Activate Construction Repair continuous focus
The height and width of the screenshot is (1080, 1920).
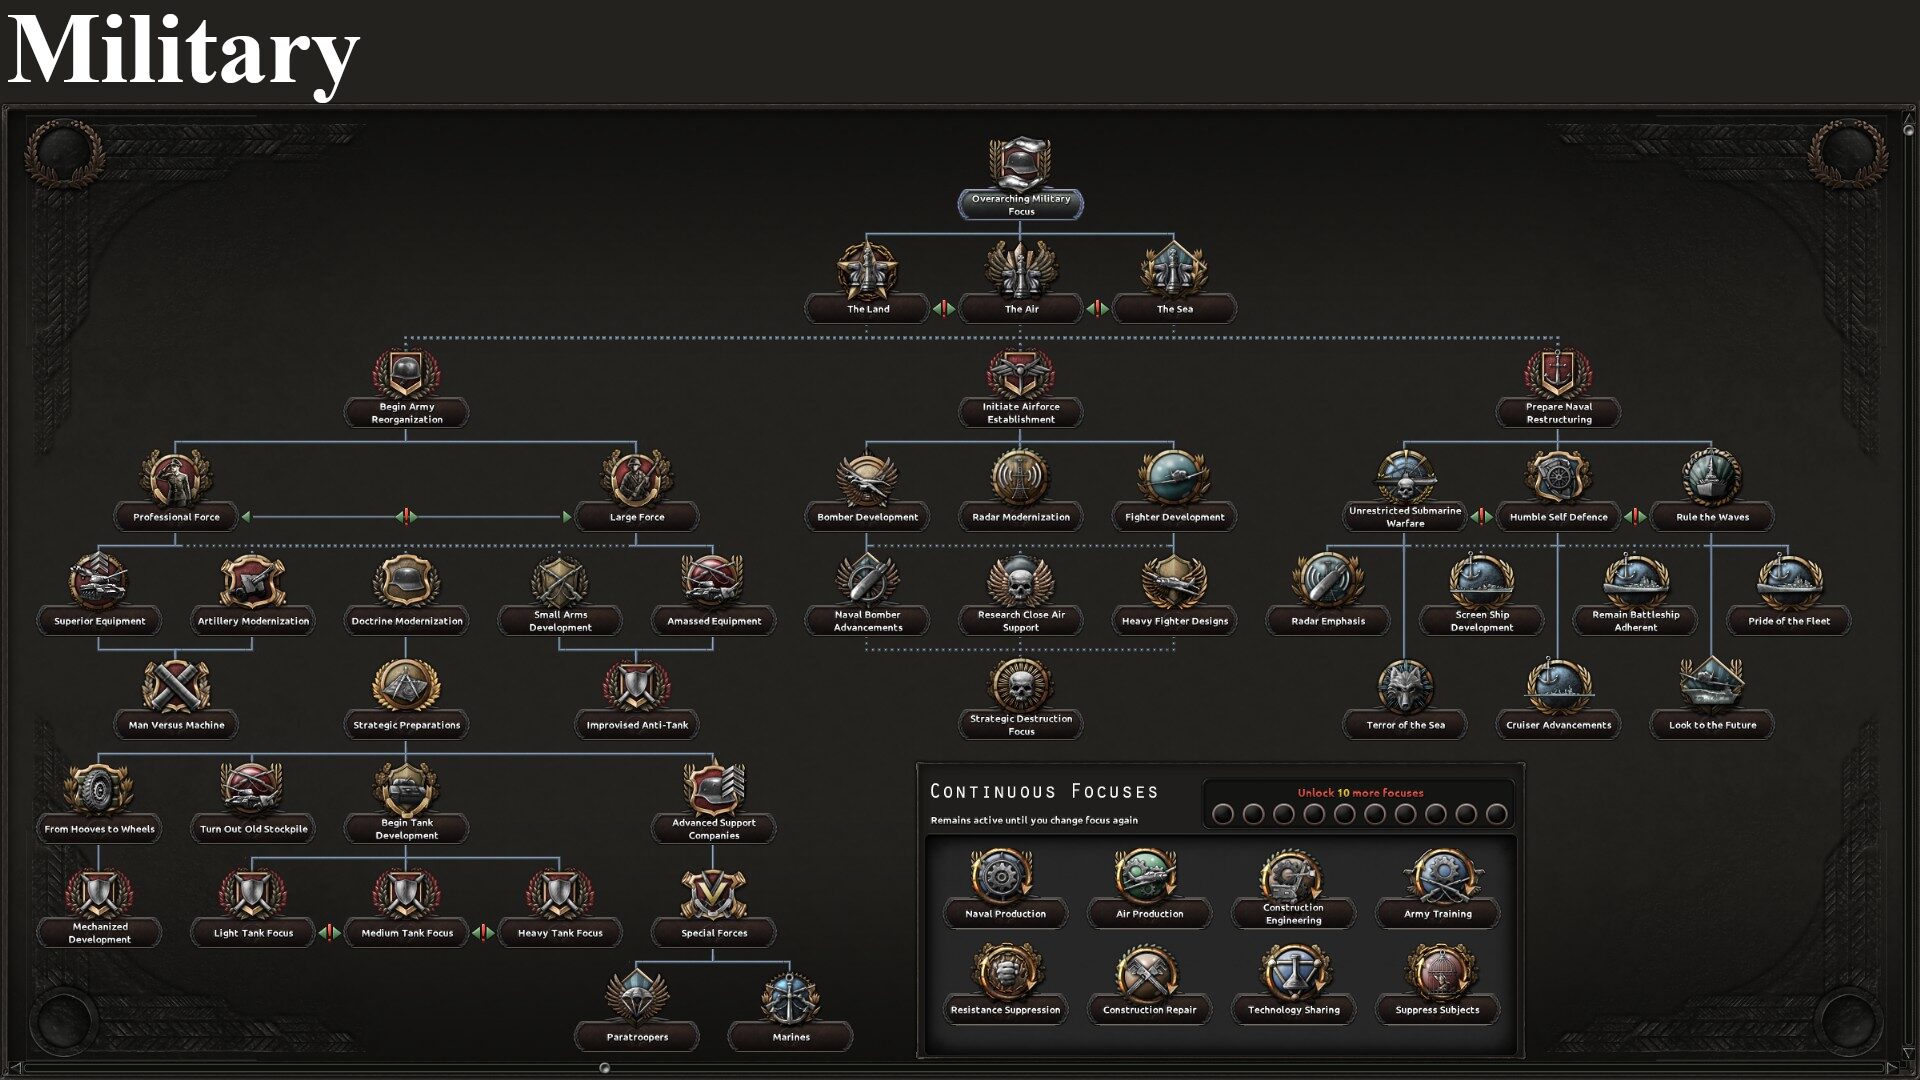tap(1149, 984)
